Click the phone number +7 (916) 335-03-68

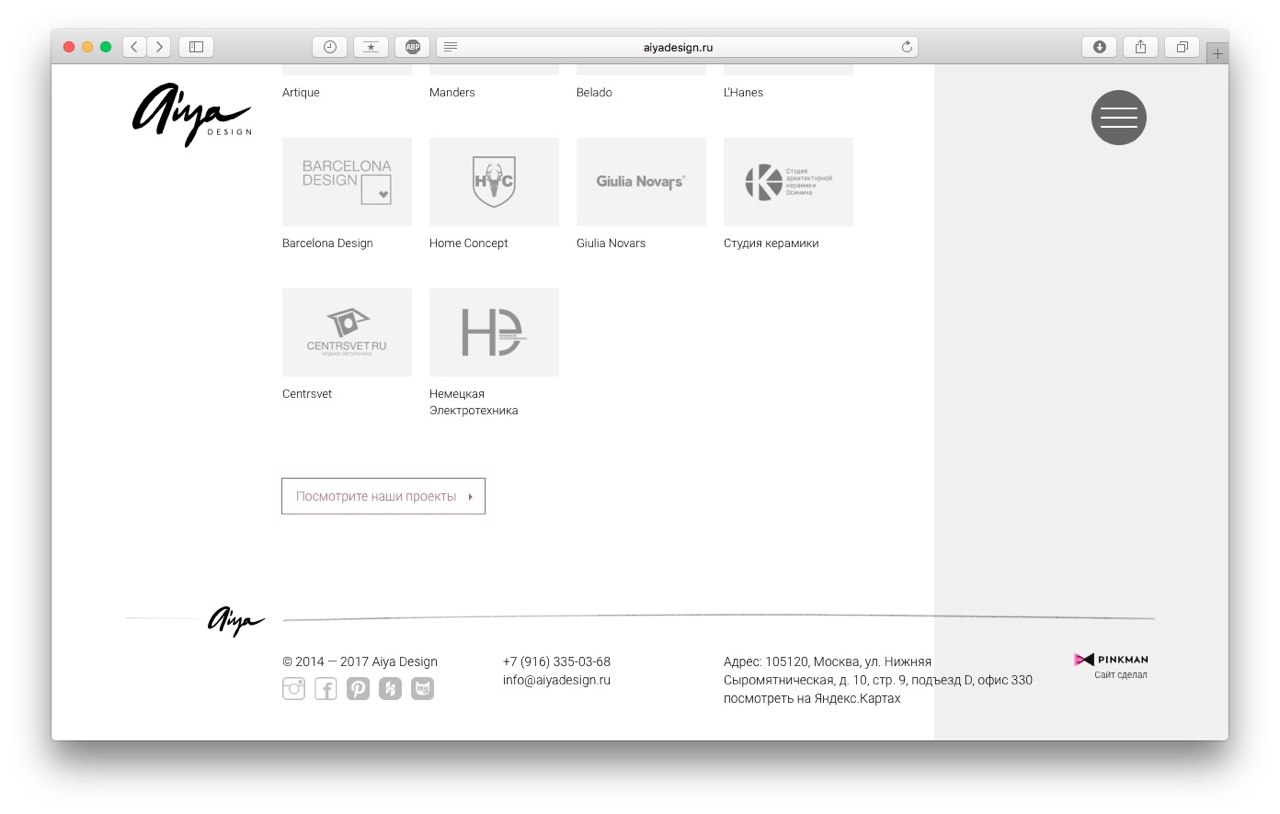click(x=557, y=662)
